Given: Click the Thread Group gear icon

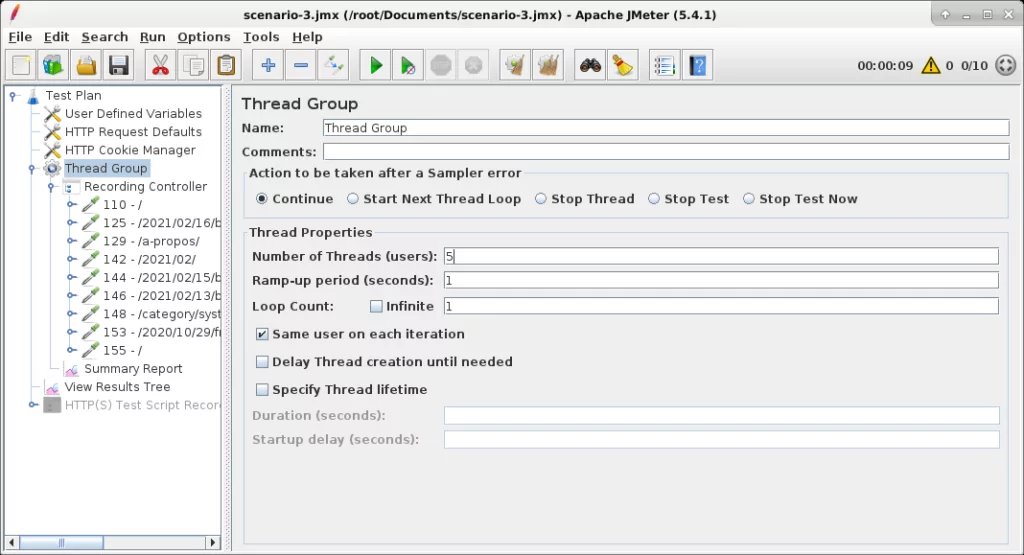Looking at the screenshot, I should pos(52,168).
